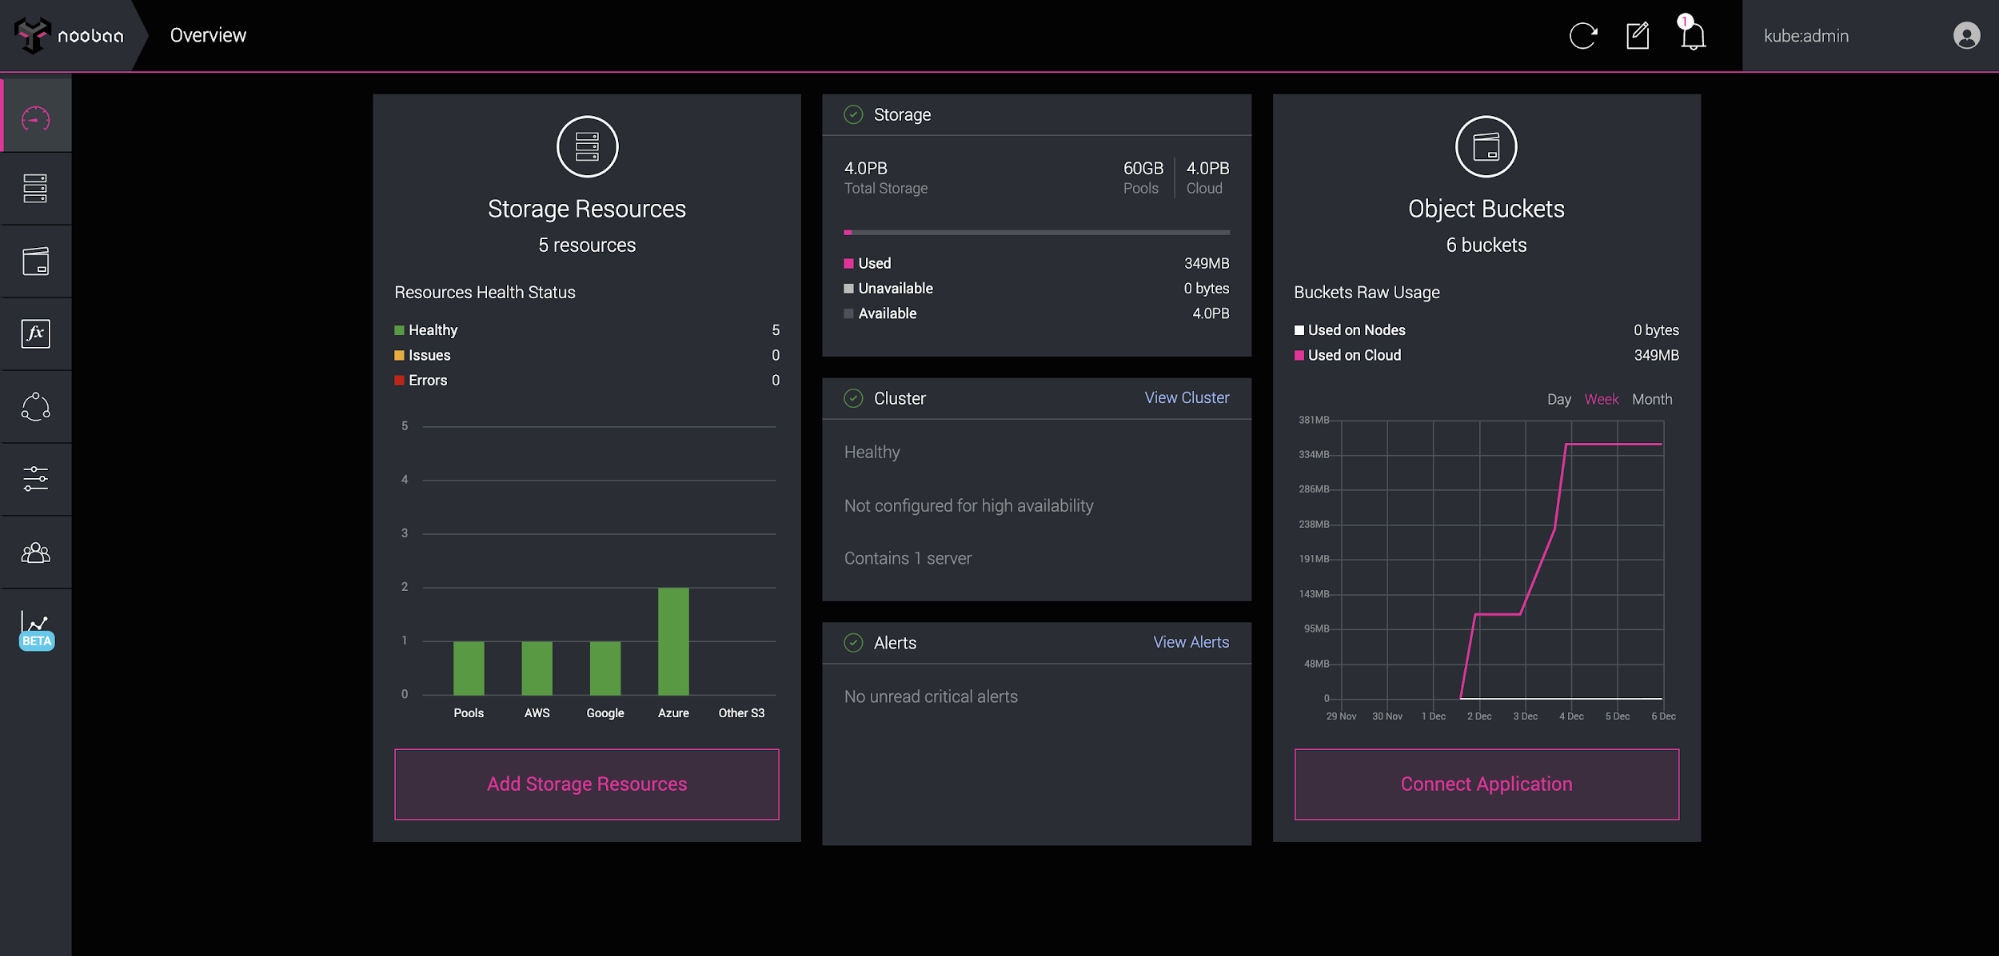1999x957 pixels.
Task: Open the notes edit icon in header
Action: pyautogui.click(x=1637, y=36)
